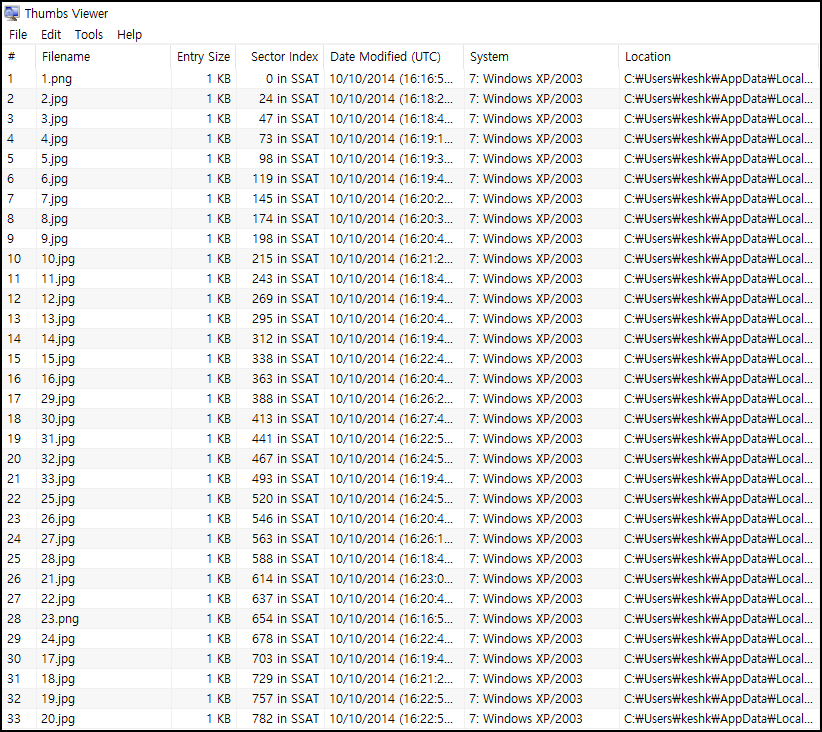Click the Thumbs Viewer title bar icon

click(x=12, y=13)
